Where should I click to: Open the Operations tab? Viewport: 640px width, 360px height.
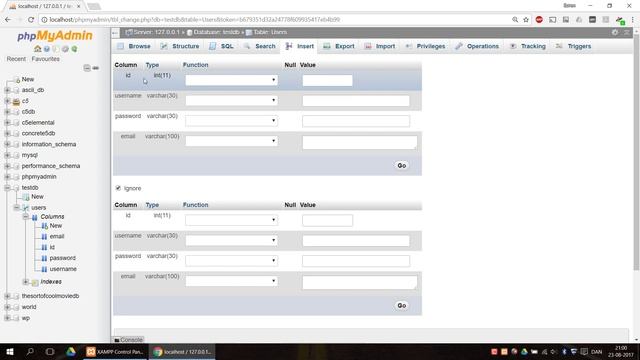pos(477,47)
